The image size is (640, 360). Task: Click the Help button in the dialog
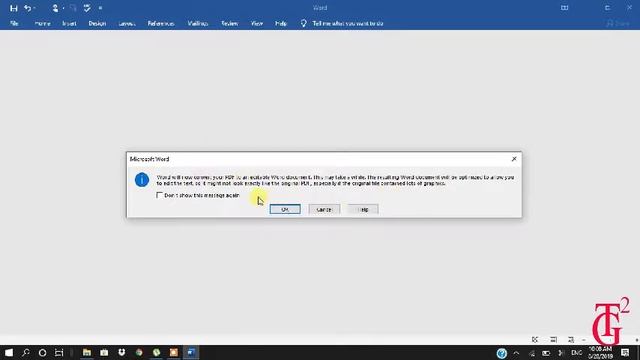point(363,209)
